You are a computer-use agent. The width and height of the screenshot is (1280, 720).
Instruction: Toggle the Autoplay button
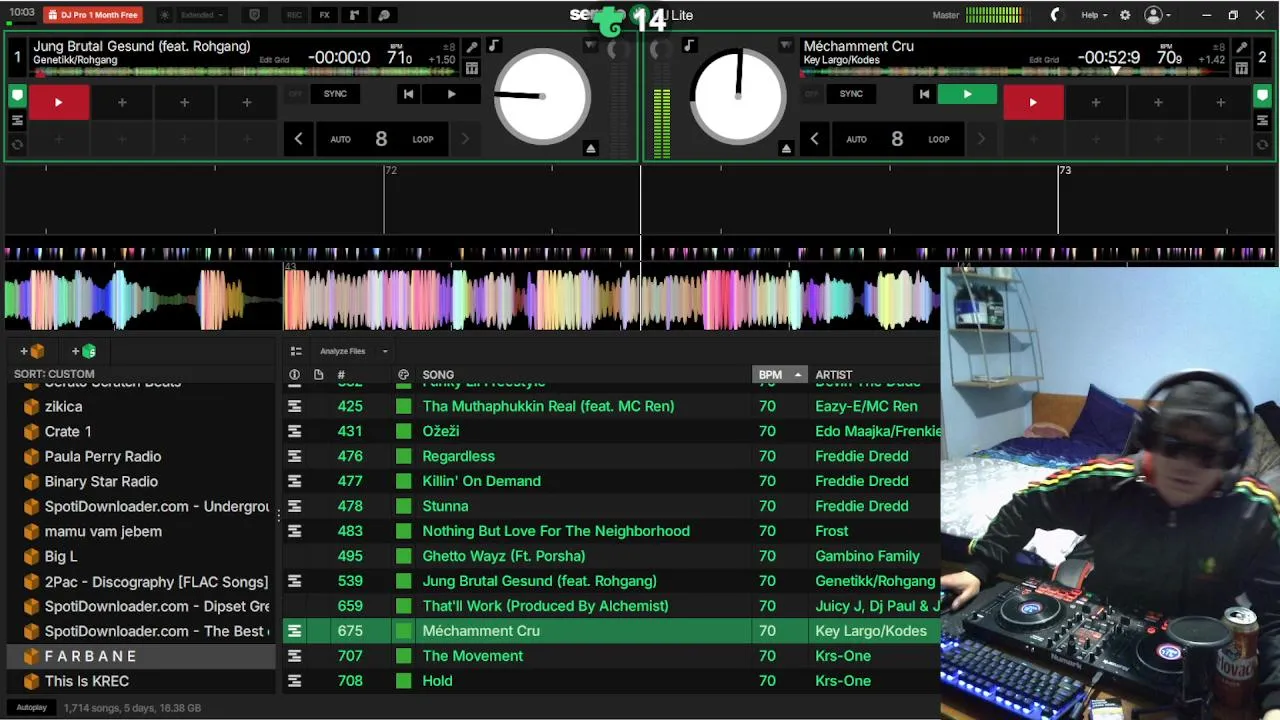pyautogui.click(x=31, y=708)
